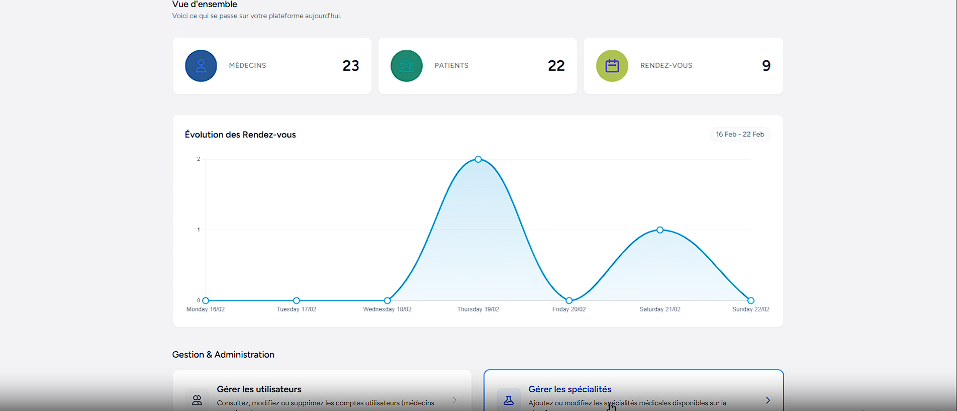This screenshot has height=411, width=957.
Task: Click the green Patients group icon
Action: point(407,66)
